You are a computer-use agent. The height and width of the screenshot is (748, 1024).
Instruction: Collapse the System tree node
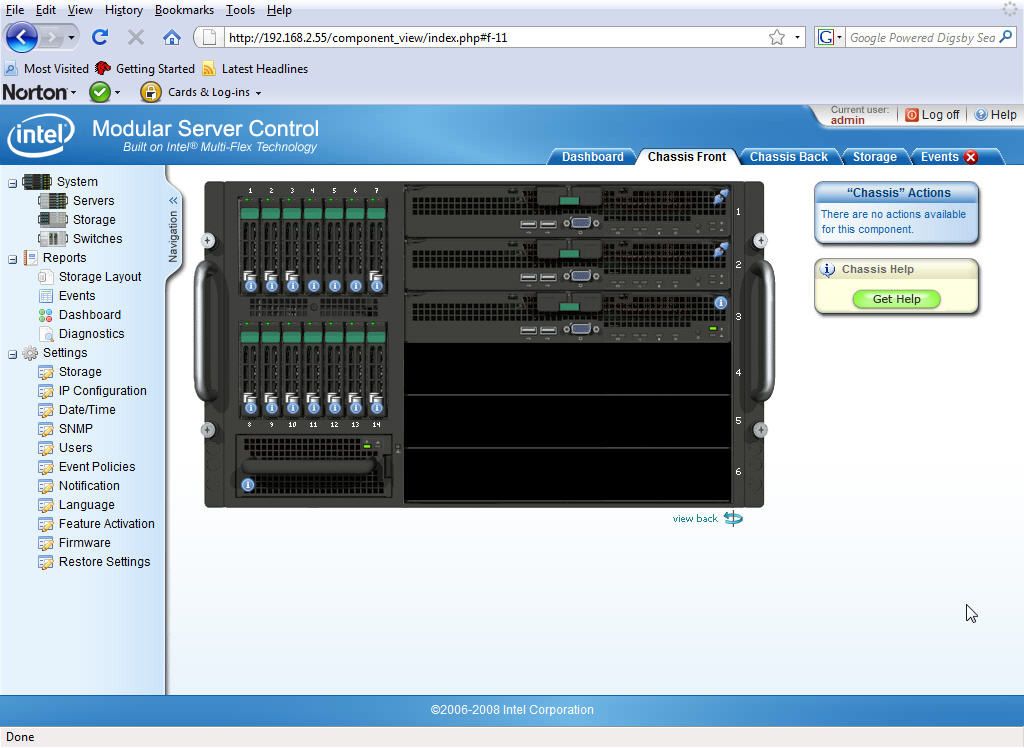pos(10,181)
